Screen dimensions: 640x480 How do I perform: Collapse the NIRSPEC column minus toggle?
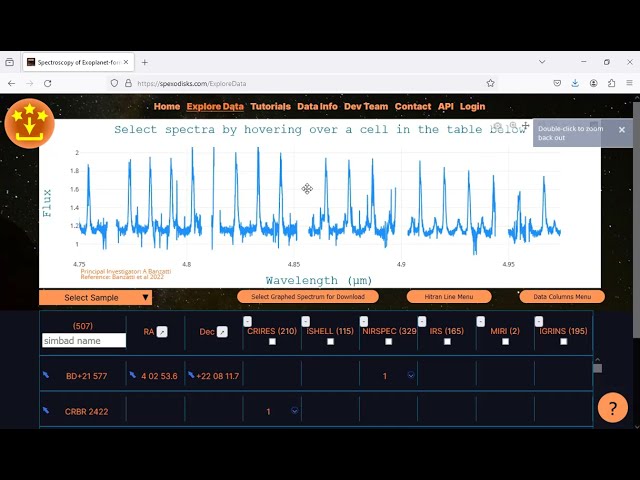[x=364, y=321]
